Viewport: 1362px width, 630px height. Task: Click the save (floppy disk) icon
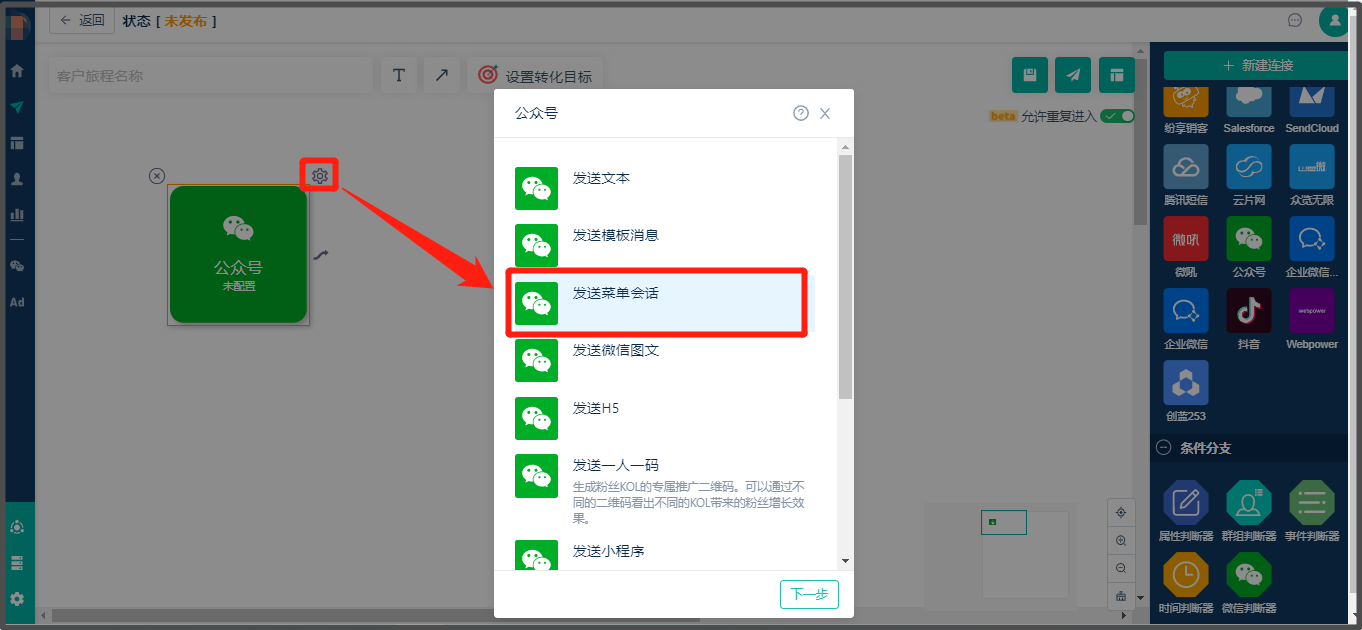click(x=1030, y=75)
